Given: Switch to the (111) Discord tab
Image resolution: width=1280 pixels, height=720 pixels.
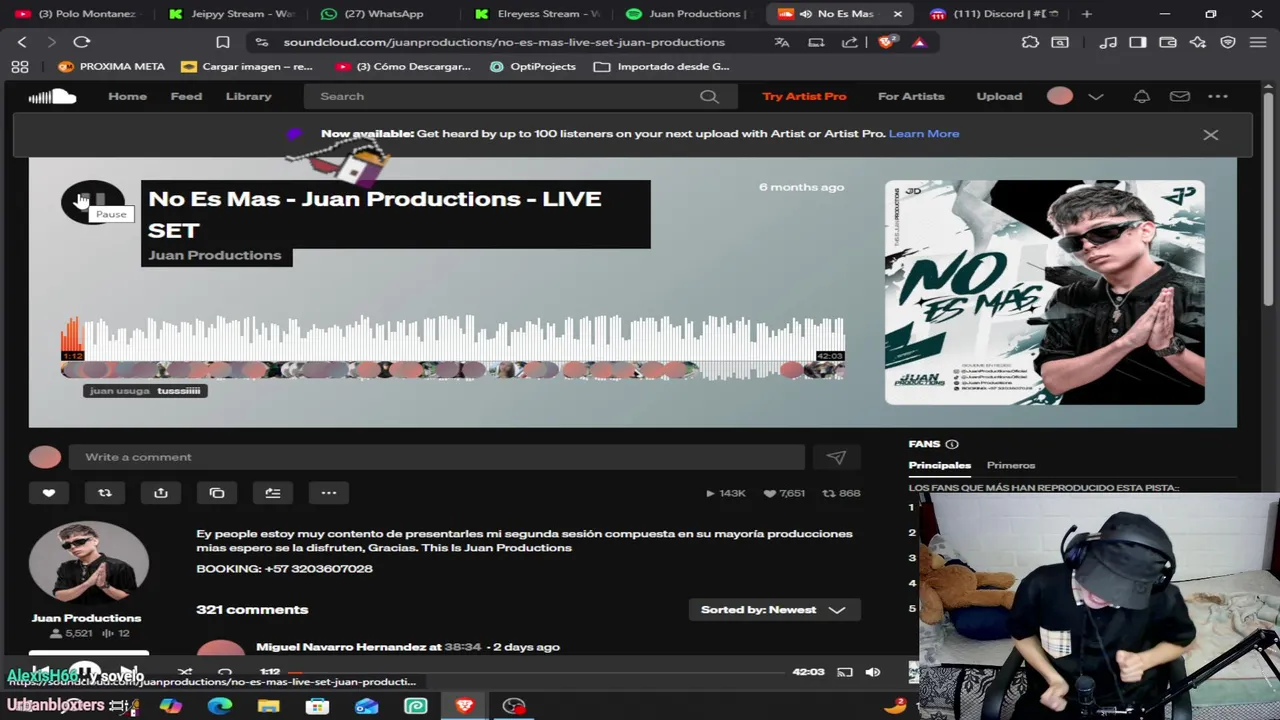Looking at the screenshot, I should (994, 14).
